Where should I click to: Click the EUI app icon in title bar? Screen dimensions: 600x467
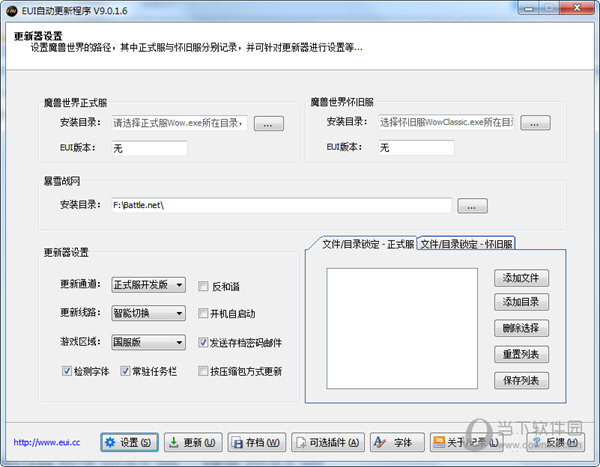(11, 11)
